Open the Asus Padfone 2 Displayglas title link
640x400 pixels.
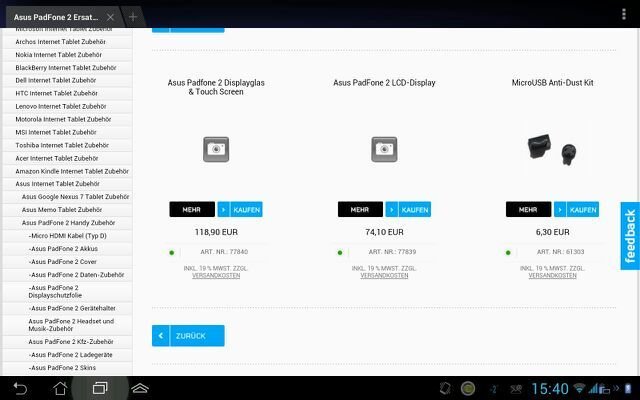pyautogui.click(x=216, y=87)
